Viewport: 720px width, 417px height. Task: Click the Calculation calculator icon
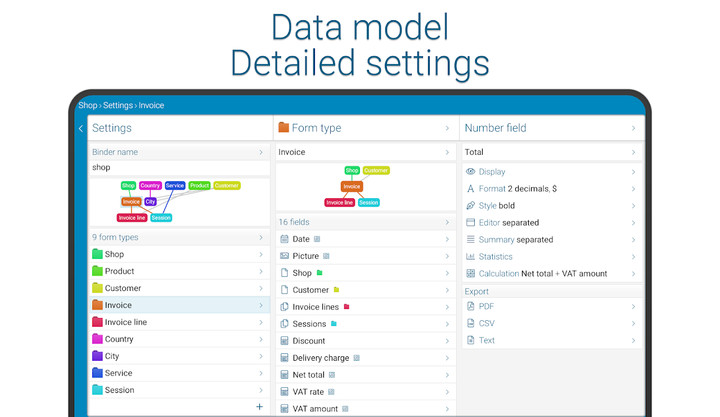pyautogui.click(x=471, y=274)
